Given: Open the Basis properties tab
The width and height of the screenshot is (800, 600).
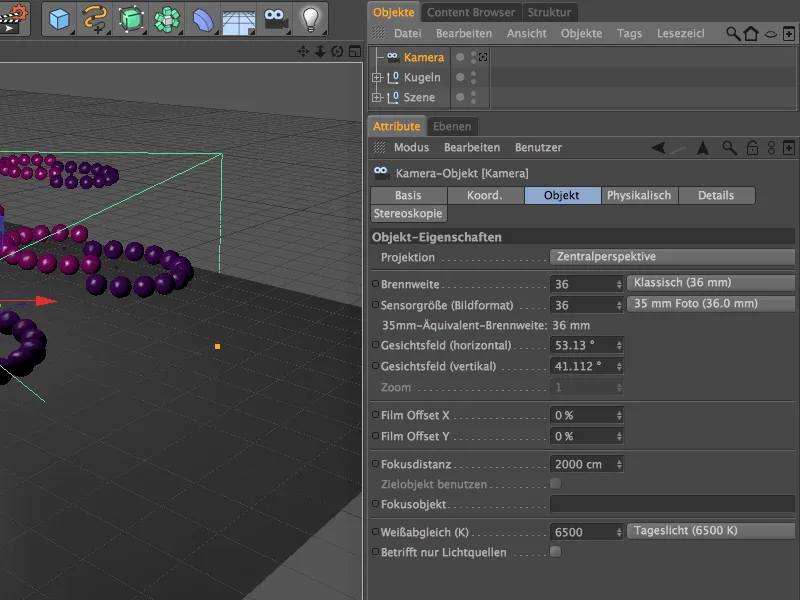Looking at the screenshot, I should (x=408, y=195).
